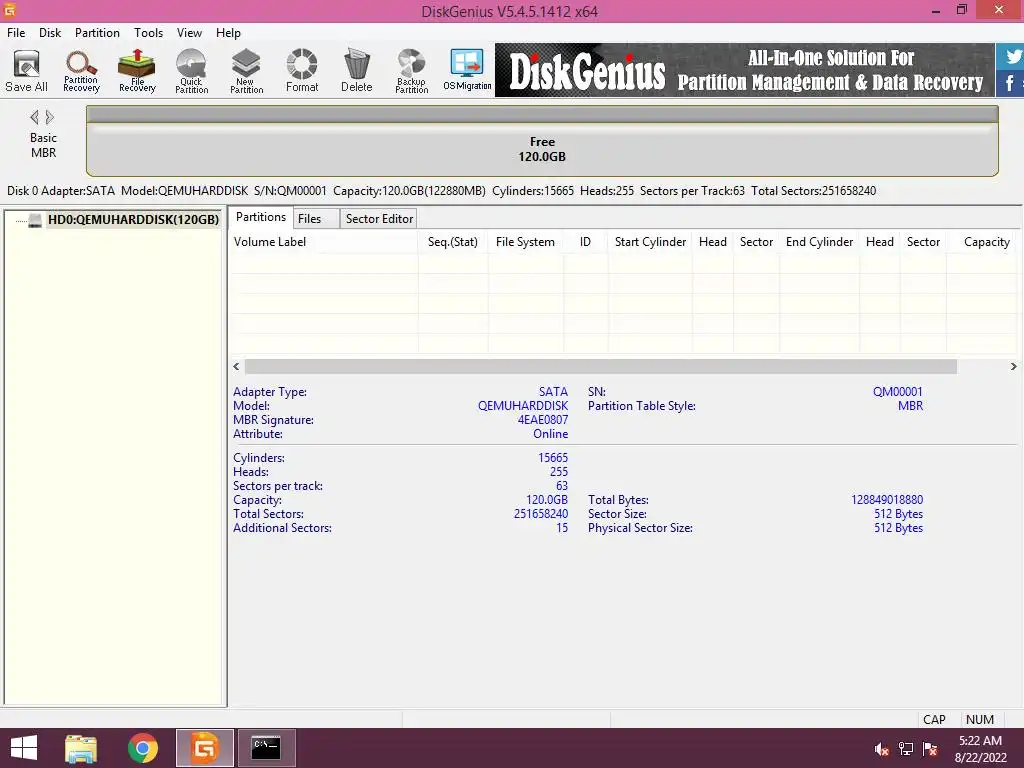The height and width of the screenshot is (768, 1024).
Task: Launch Google Chrome from taskbar
Action: click(143, 748)
